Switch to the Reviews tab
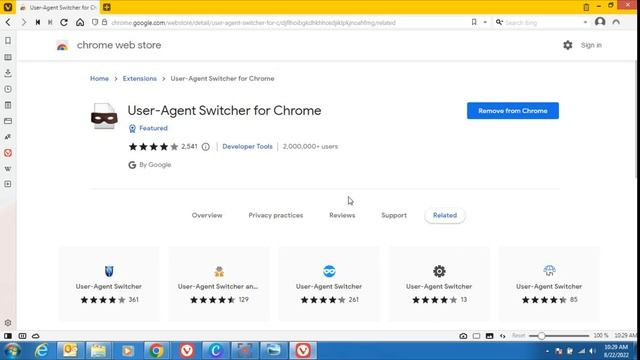 342,215
